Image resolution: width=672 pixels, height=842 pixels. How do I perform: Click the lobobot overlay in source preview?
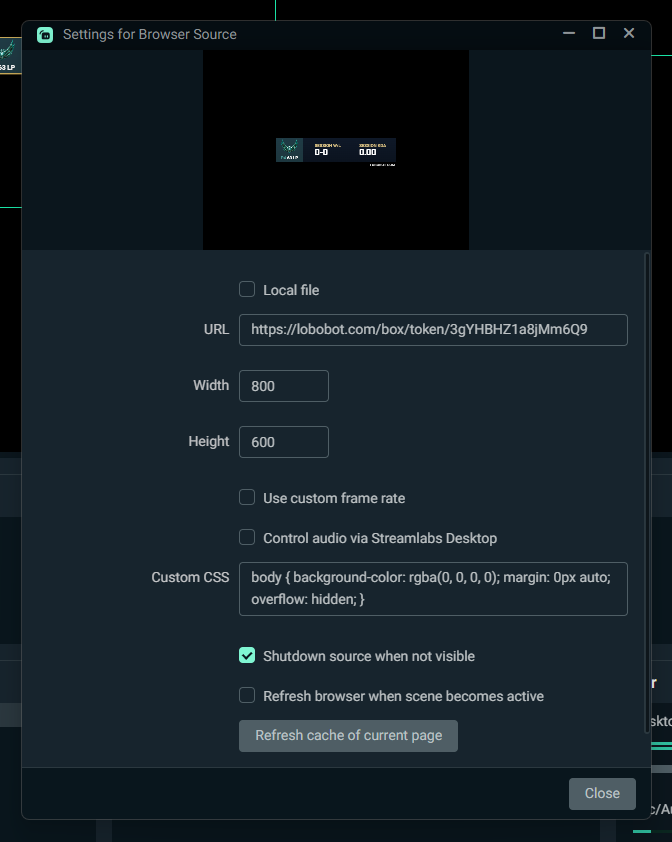(x=336, y=151)
